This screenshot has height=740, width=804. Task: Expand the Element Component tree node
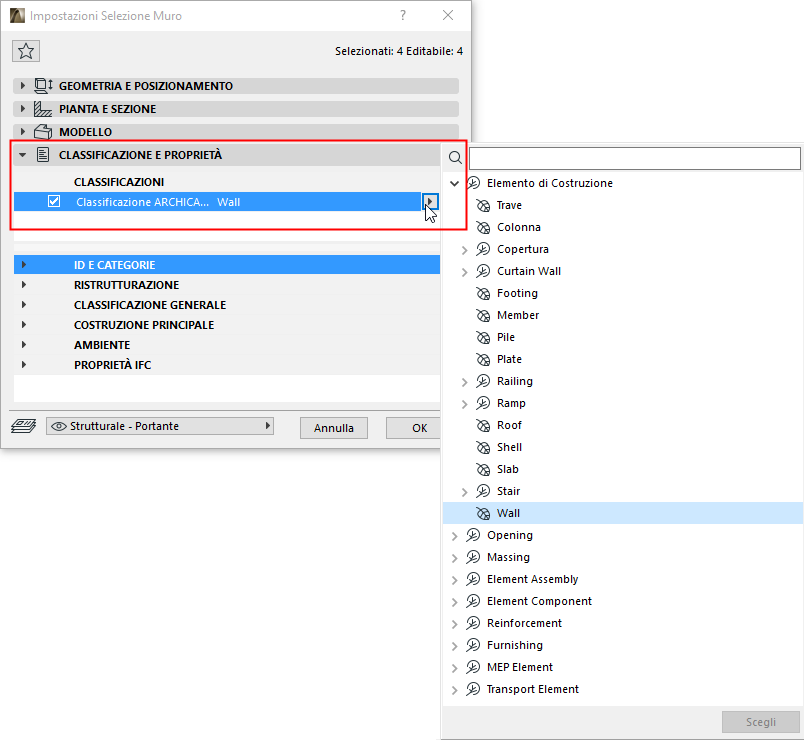coord(454,602)
